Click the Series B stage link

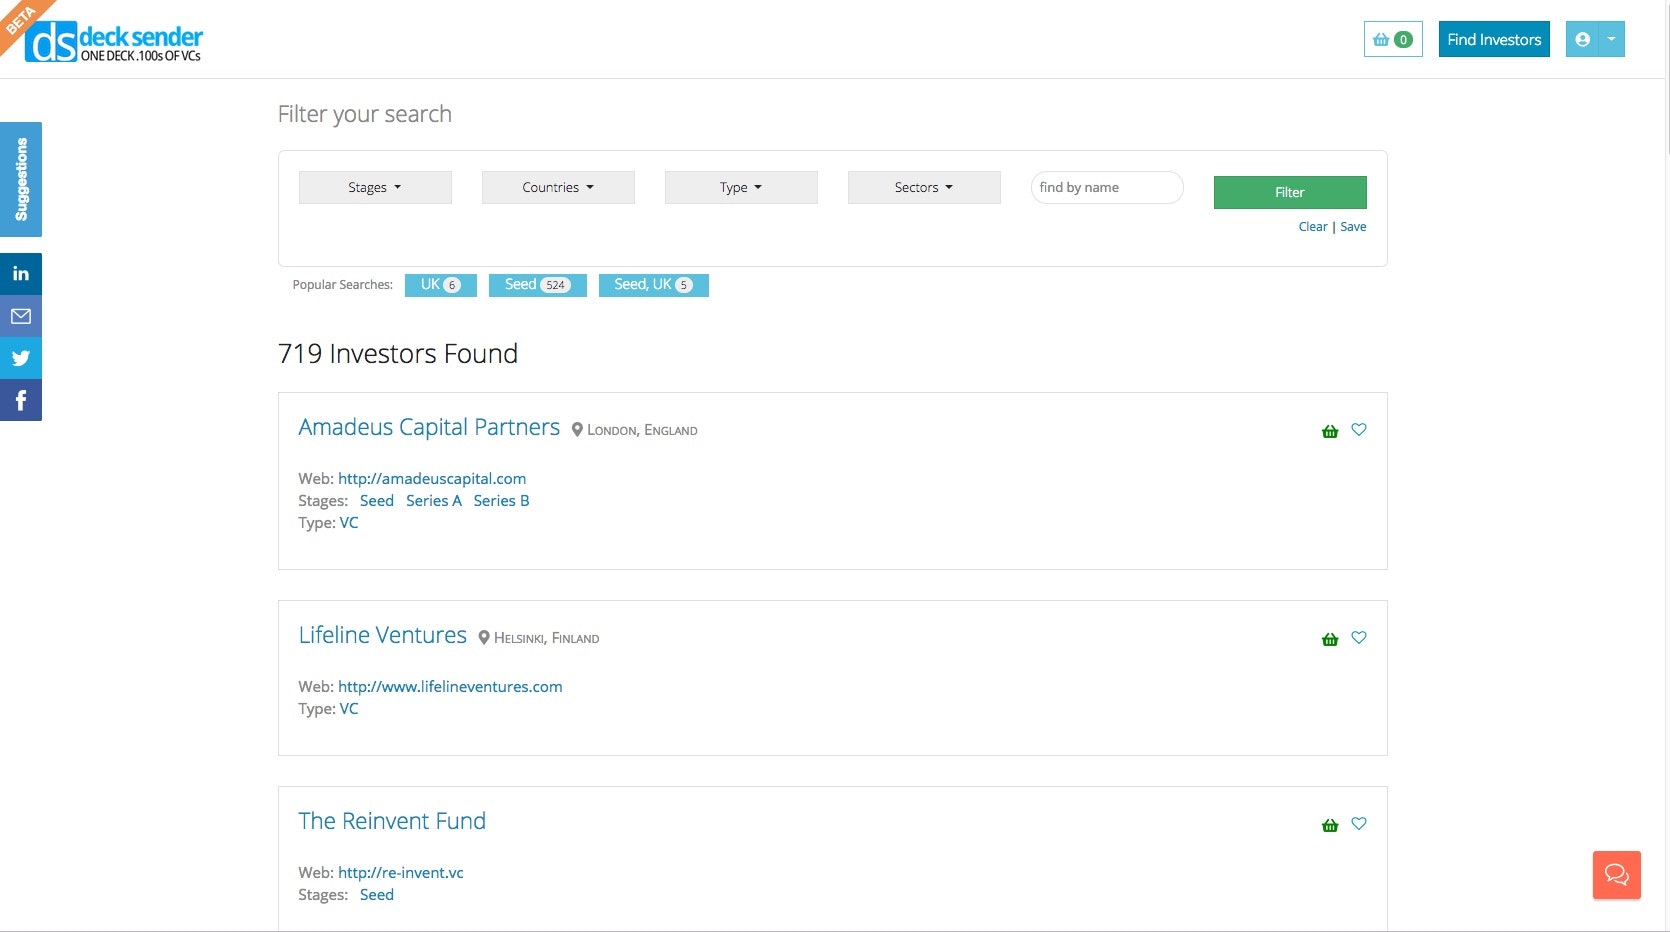(x=502, y=501)
